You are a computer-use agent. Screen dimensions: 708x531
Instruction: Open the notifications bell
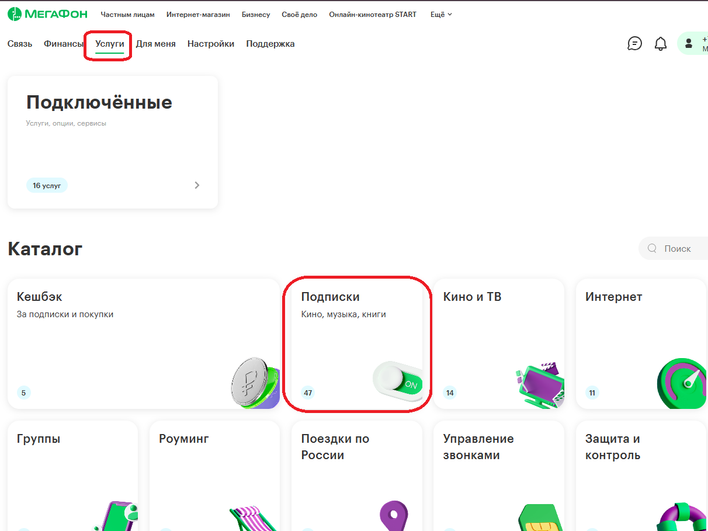click(x=661, y=44)
